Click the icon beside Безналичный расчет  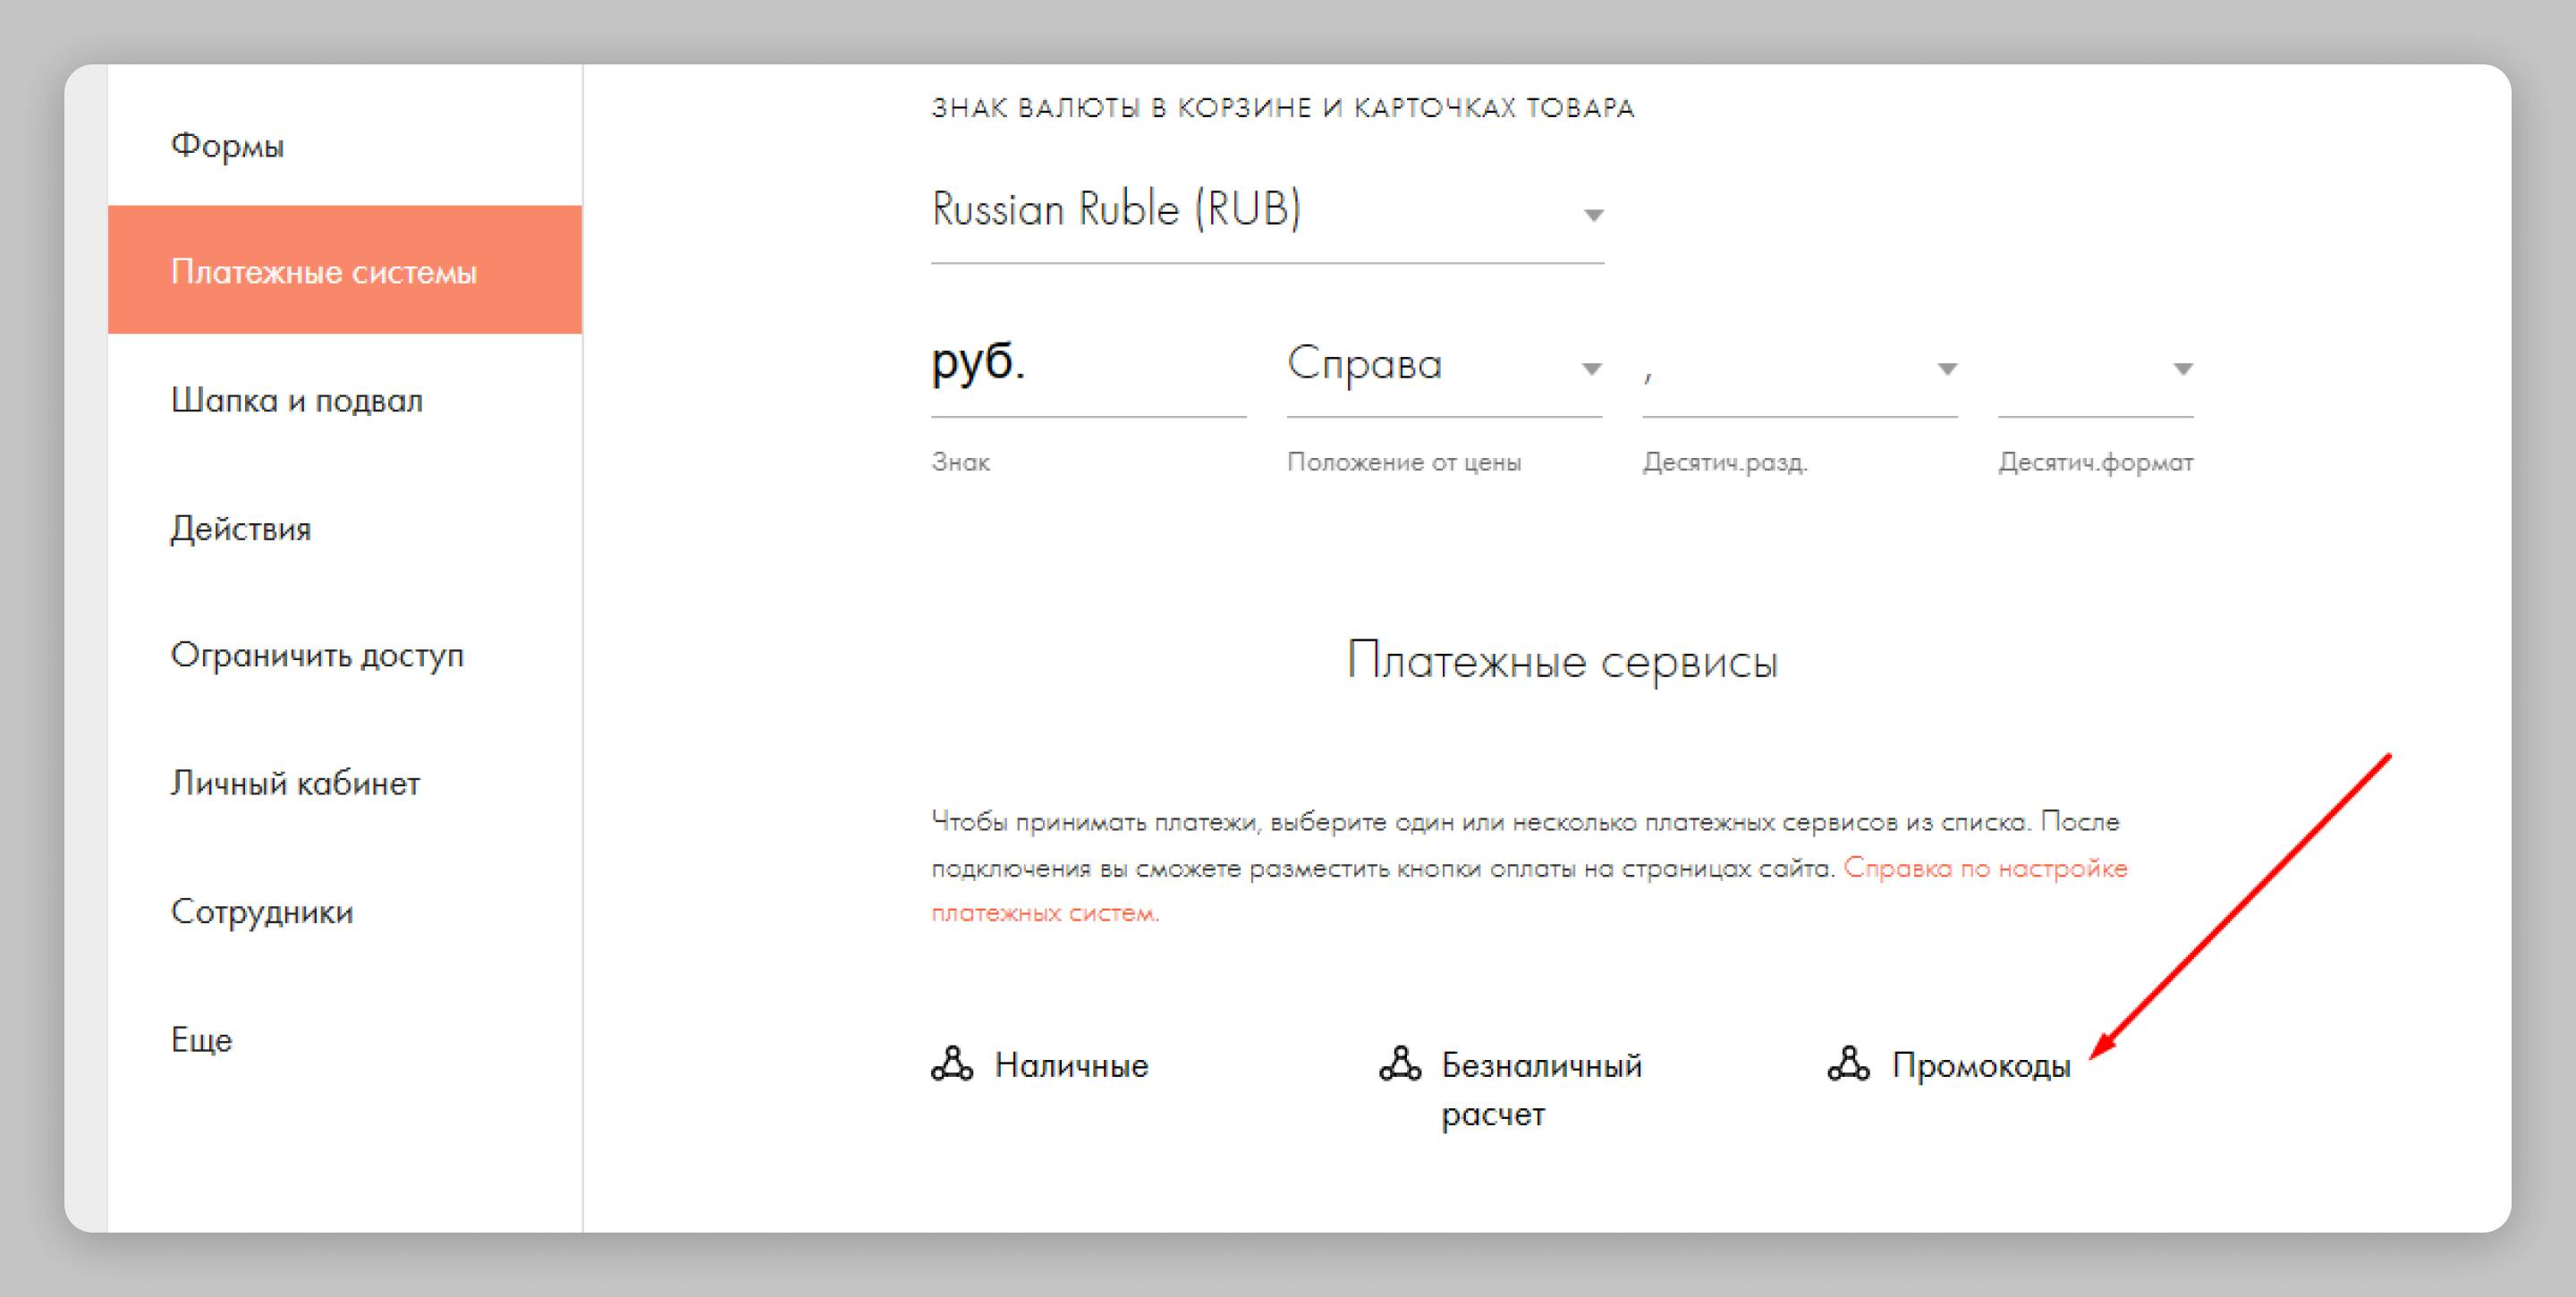point(1399,1064)
